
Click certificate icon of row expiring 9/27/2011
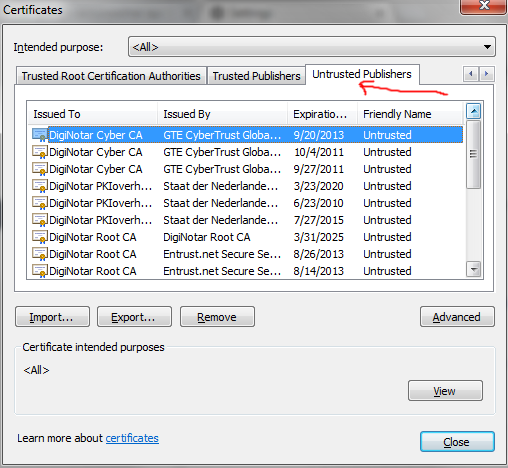[40, 169]
